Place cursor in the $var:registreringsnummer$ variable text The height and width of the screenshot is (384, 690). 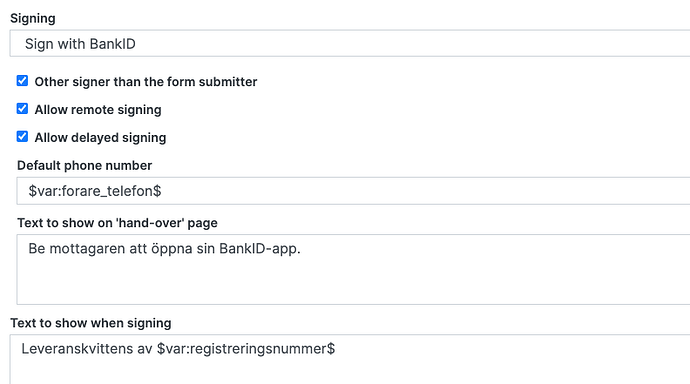[x=246, y=349]
